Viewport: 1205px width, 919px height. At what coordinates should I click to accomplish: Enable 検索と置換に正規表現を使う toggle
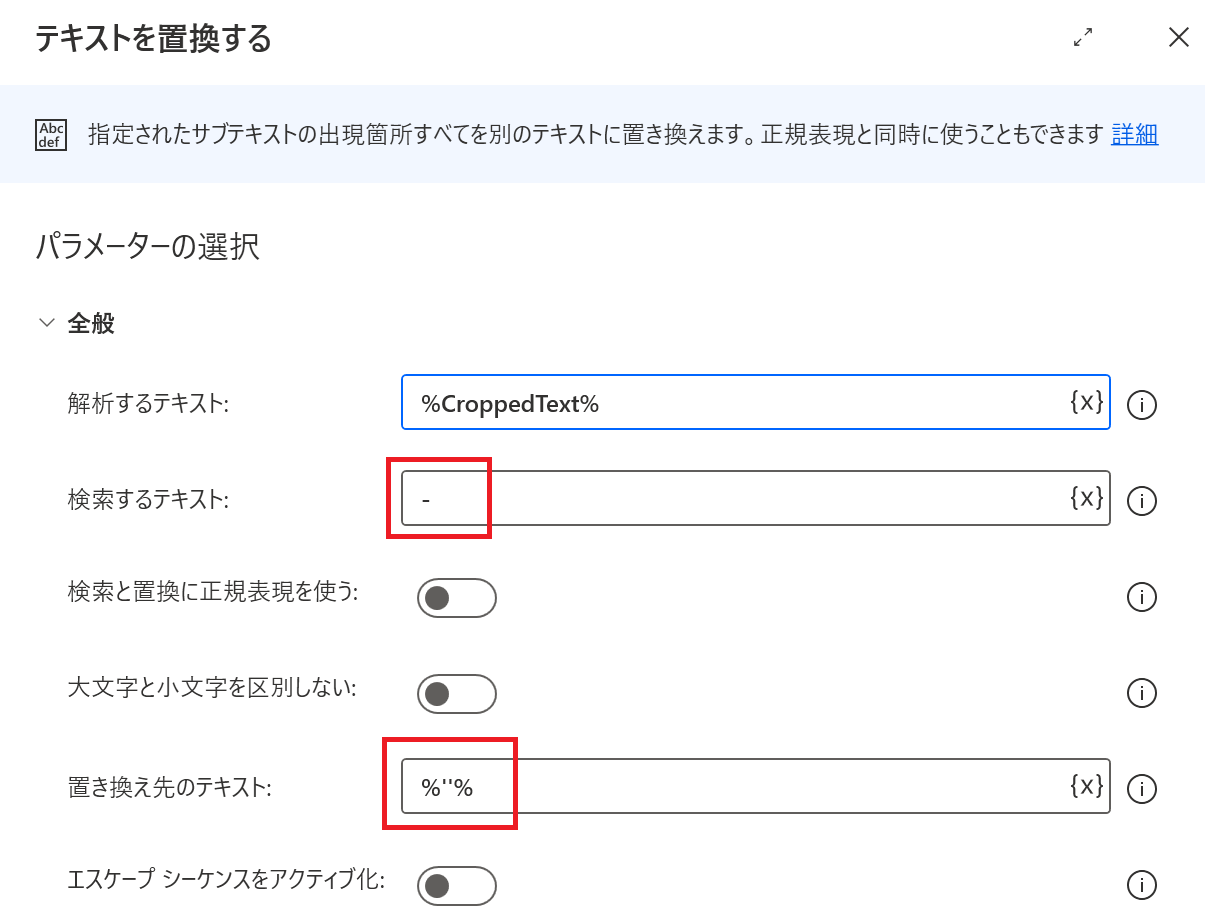457,598
